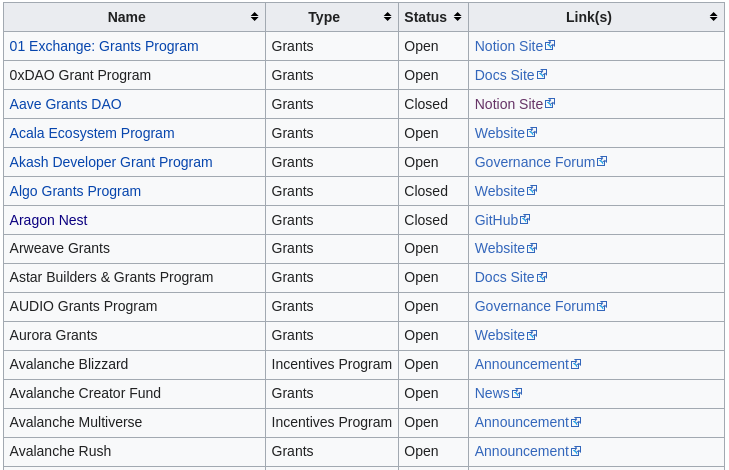Open Aave Grants DAO page
The width and height of the screenshot is (729, 470).
click(x=66, y=104)
